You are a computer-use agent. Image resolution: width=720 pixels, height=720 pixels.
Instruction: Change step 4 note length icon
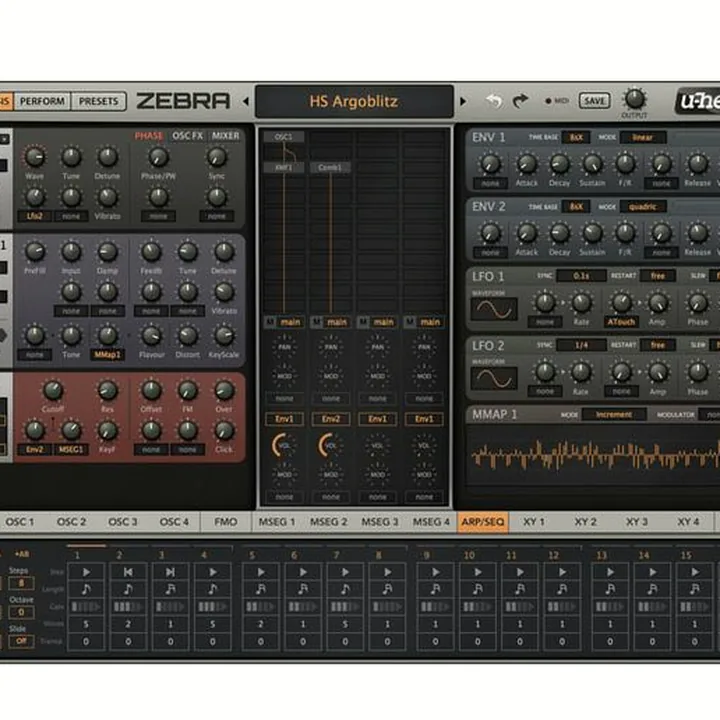(213, 589)
